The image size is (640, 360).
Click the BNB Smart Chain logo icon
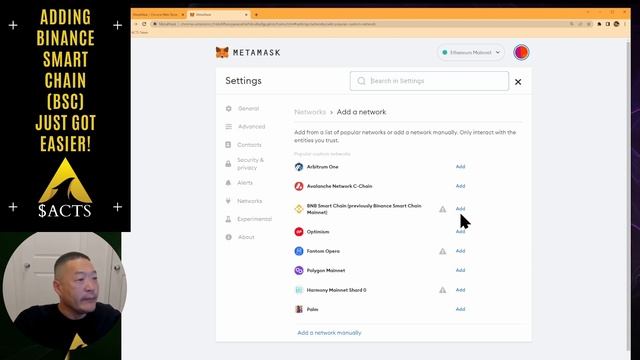tap(299, 209)
